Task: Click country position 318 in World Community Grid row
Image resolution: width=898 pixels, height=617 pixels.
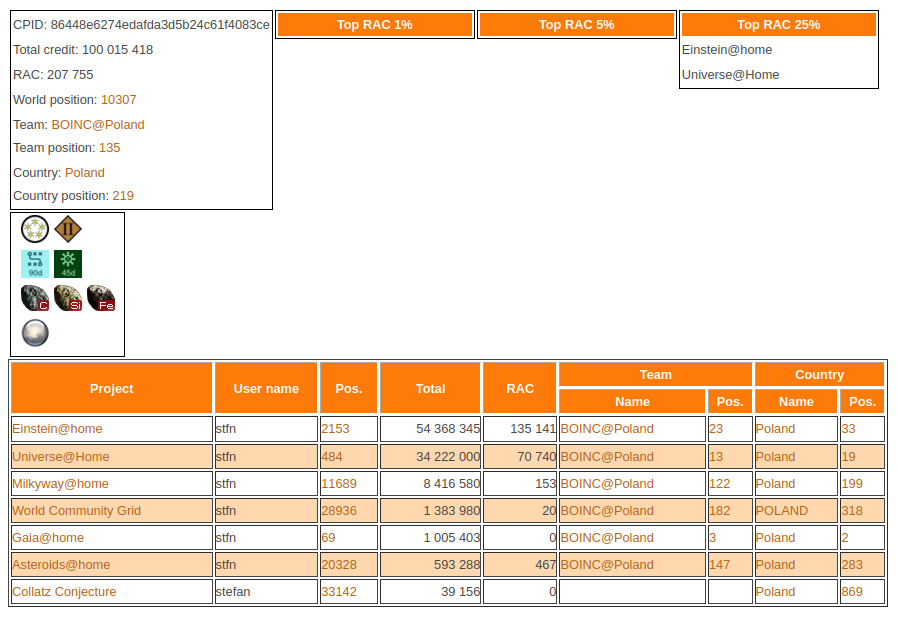Action: tap(852, 510)
